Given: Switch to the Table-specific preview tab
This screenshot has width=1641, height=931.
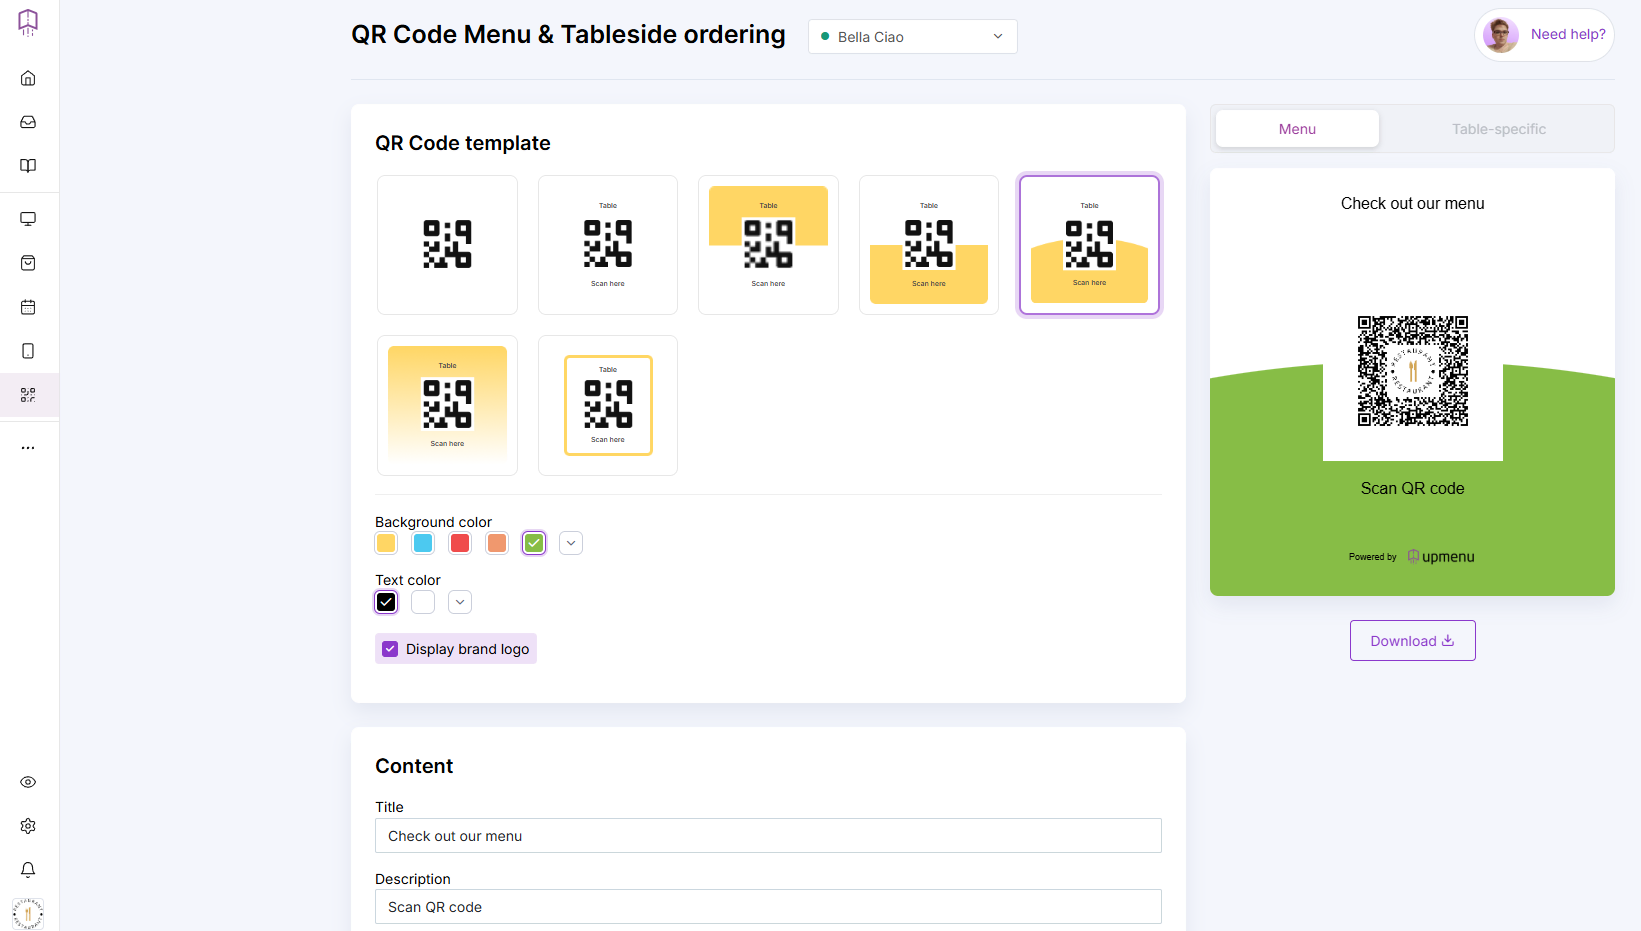Looking at the screenshot, I should point(1498,129).
